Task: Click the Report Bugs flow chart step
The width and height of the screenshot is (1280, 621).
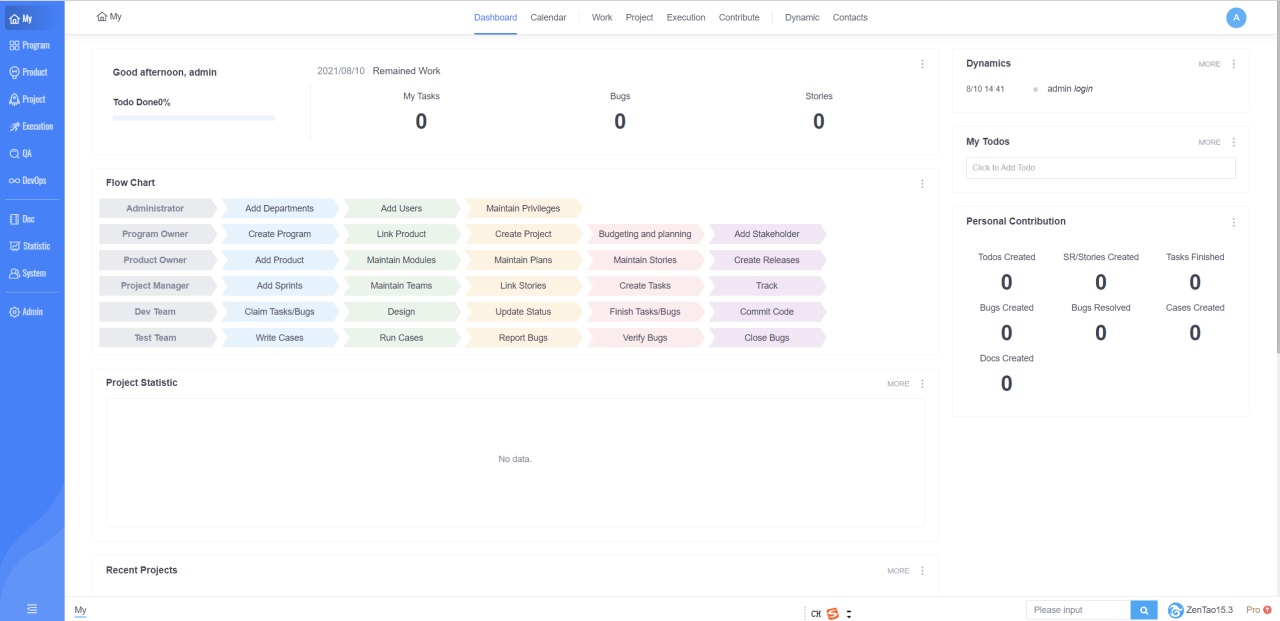Action: 523,338
